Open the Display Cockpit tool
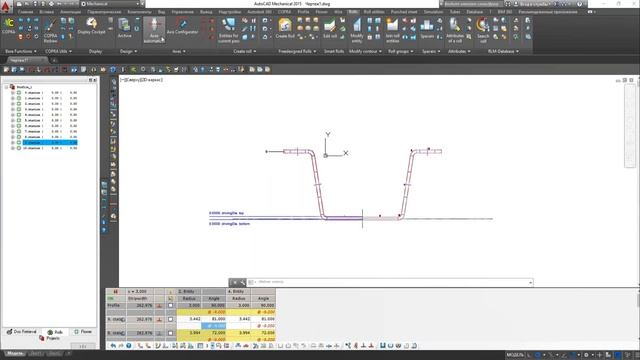The image size is (640, 360). [91, 26]
